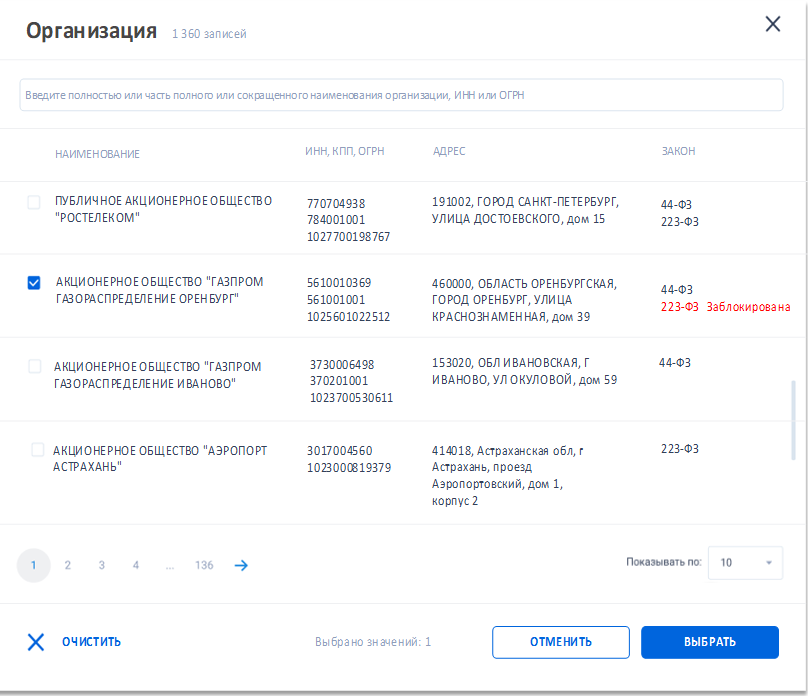Click the 44-ФЗ label in Иваново row
808x696 pixels.
coord(675,363)
